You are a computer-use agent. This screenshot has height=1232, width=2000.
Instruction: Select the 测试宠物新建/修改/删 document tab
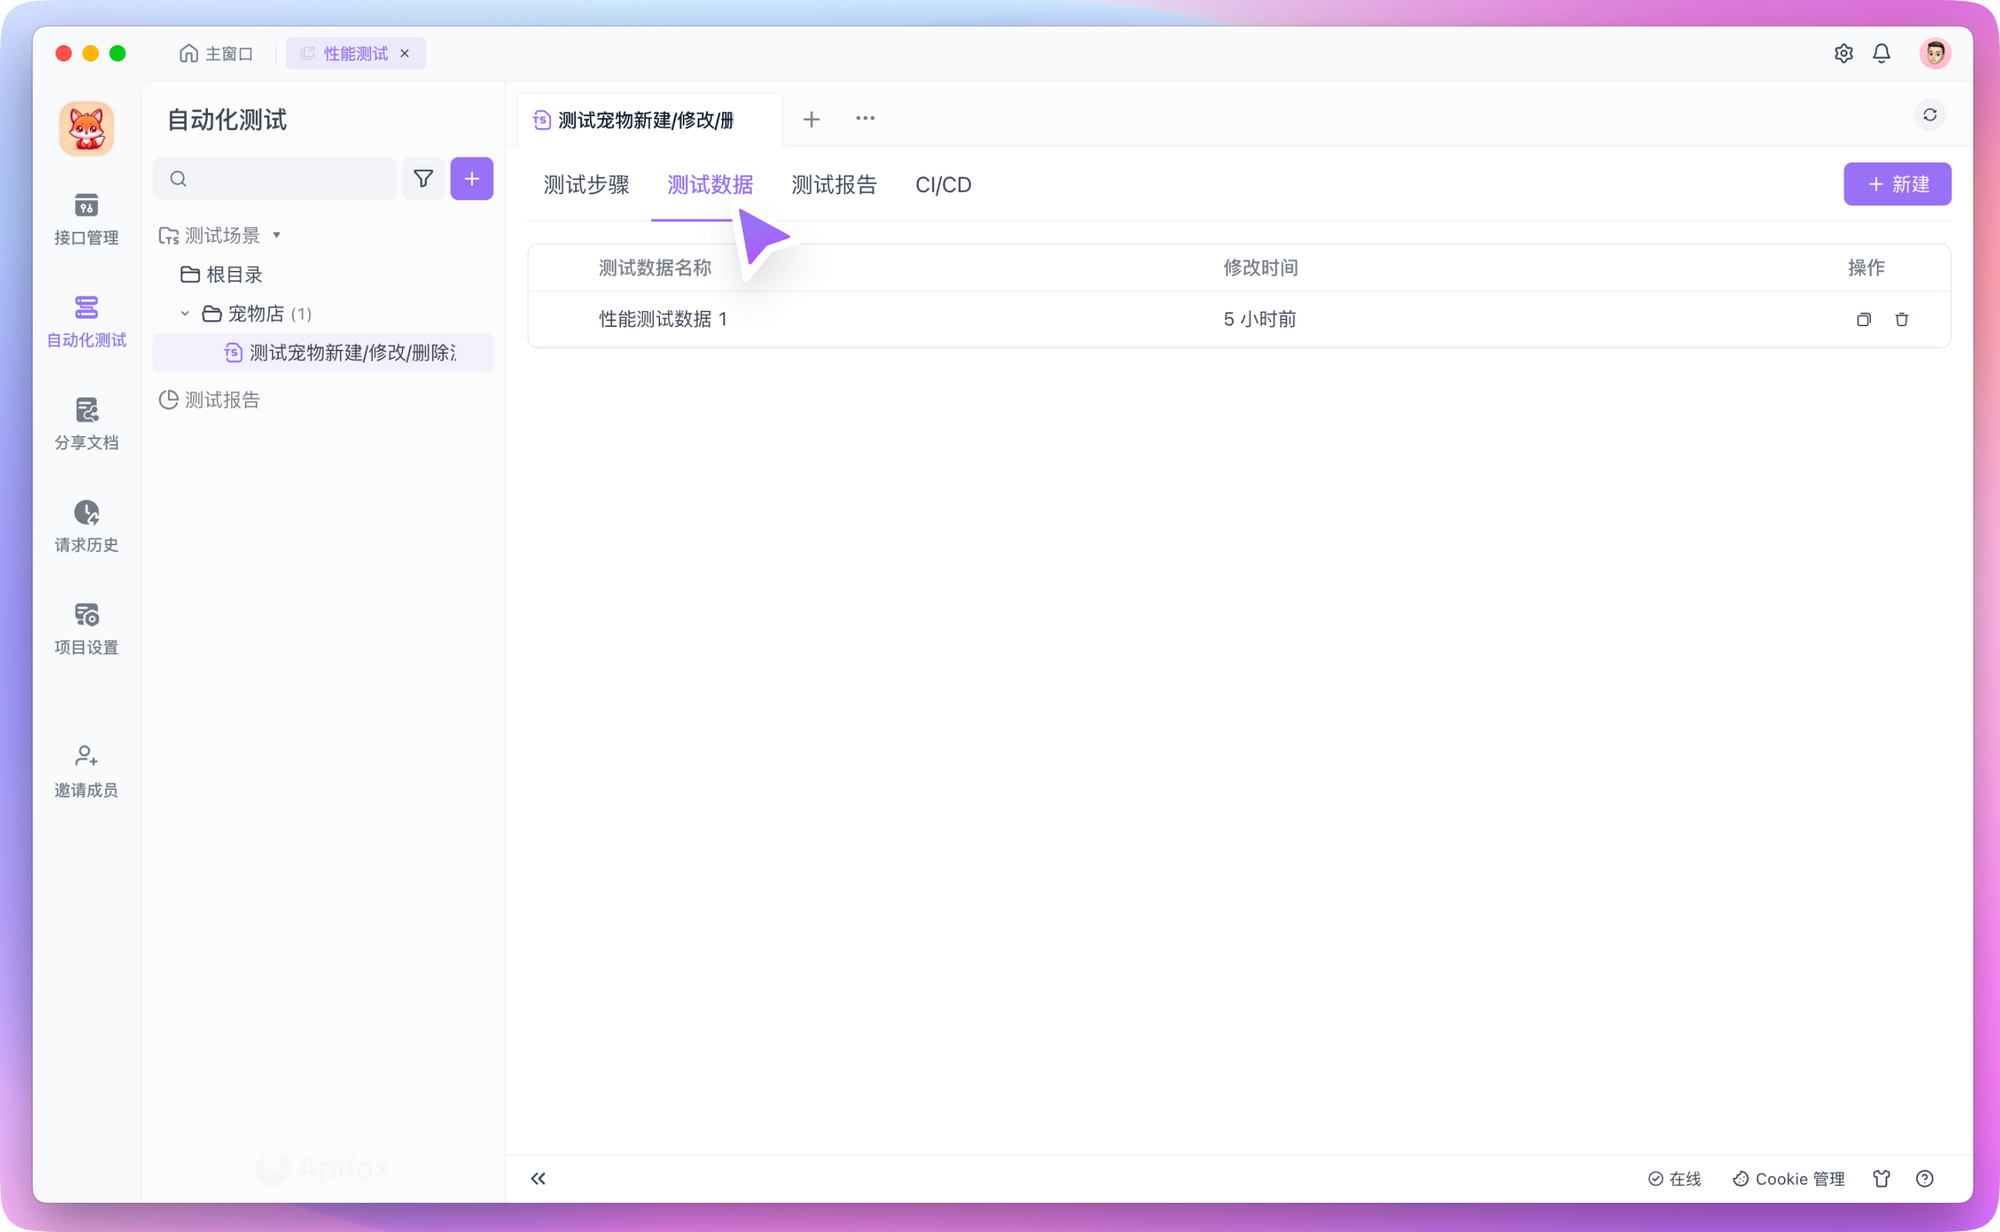click(649, 120)
